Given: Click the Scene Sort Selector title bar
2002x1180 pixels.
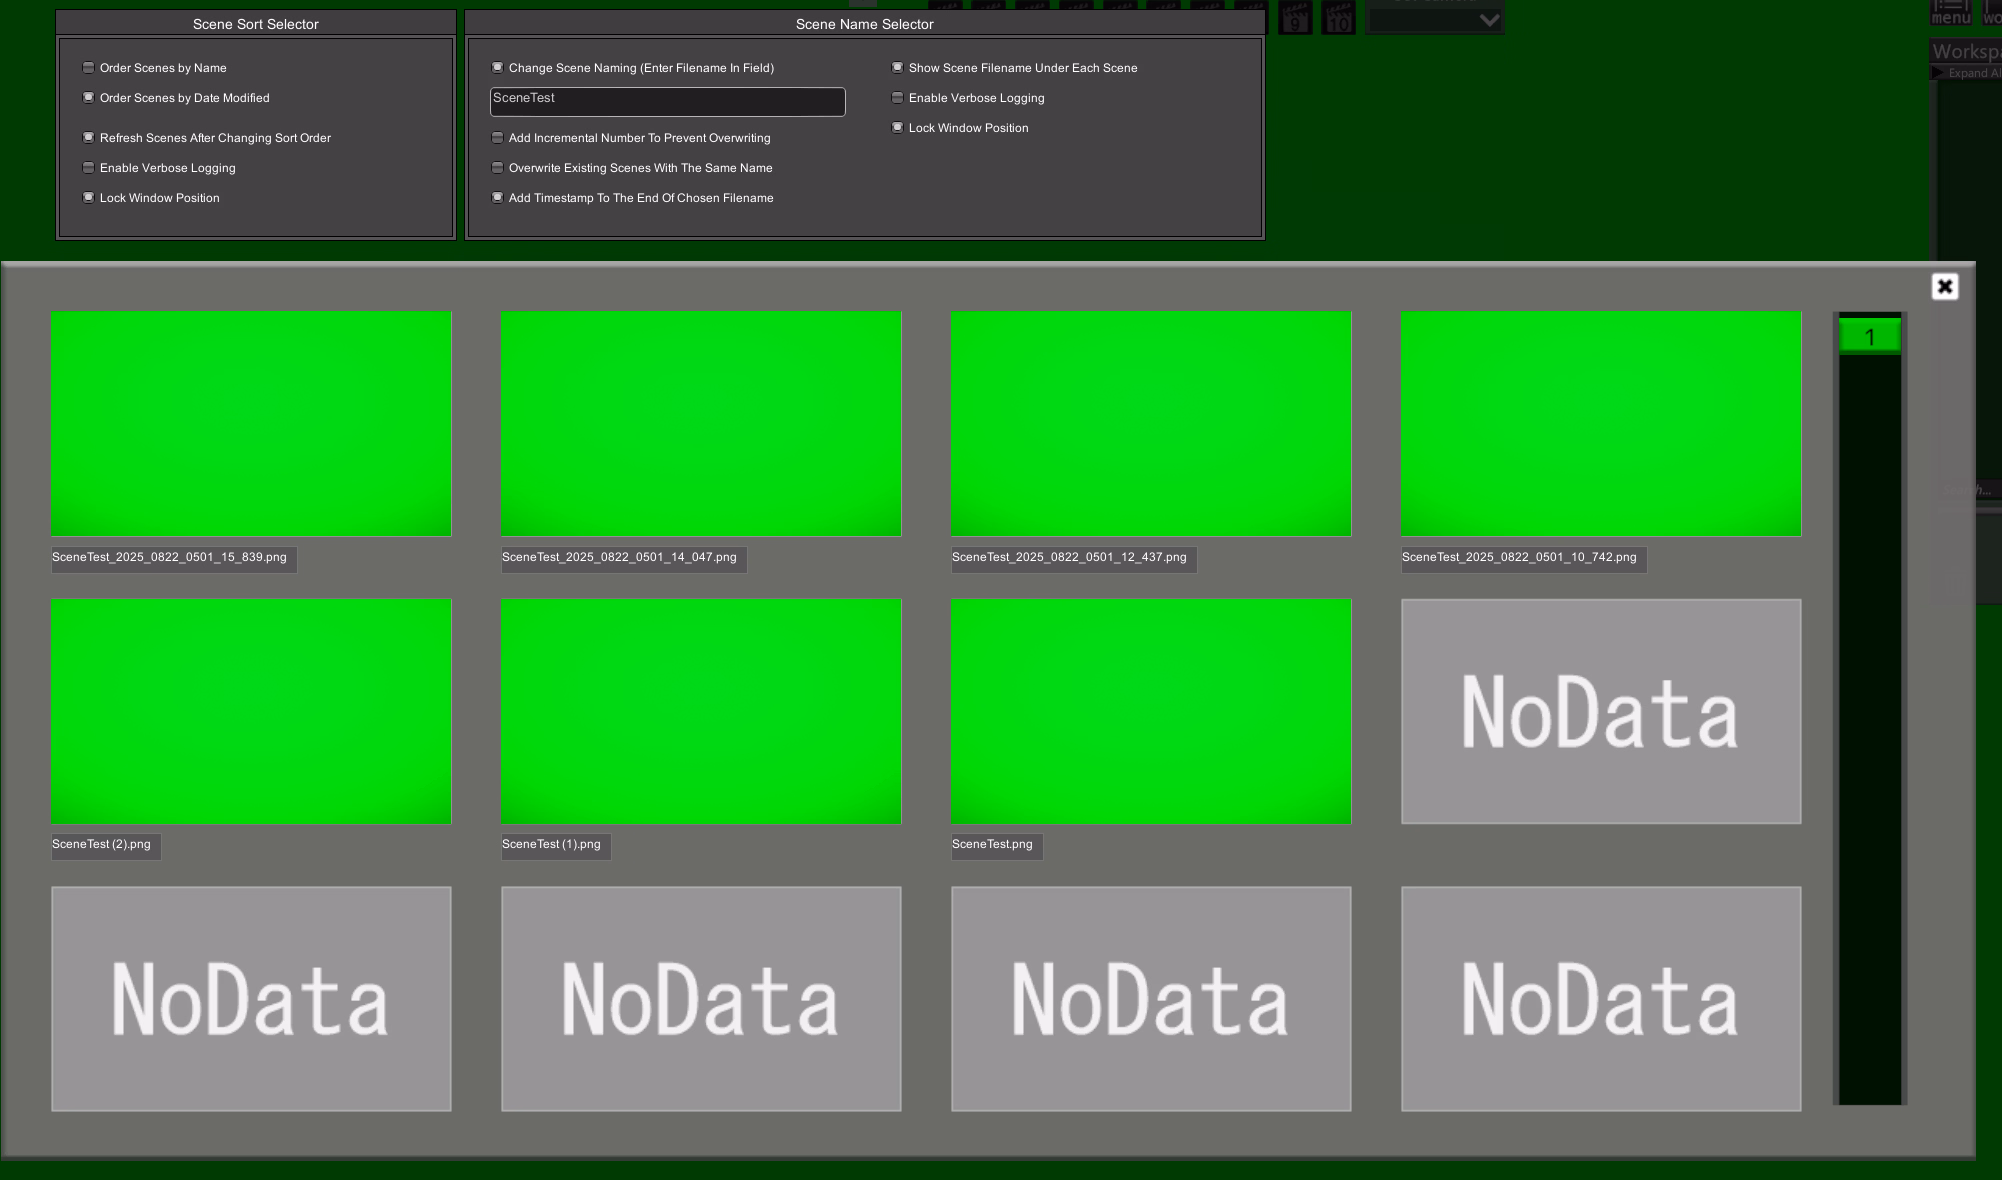Looking at the screenshot, I should [255, 24].
